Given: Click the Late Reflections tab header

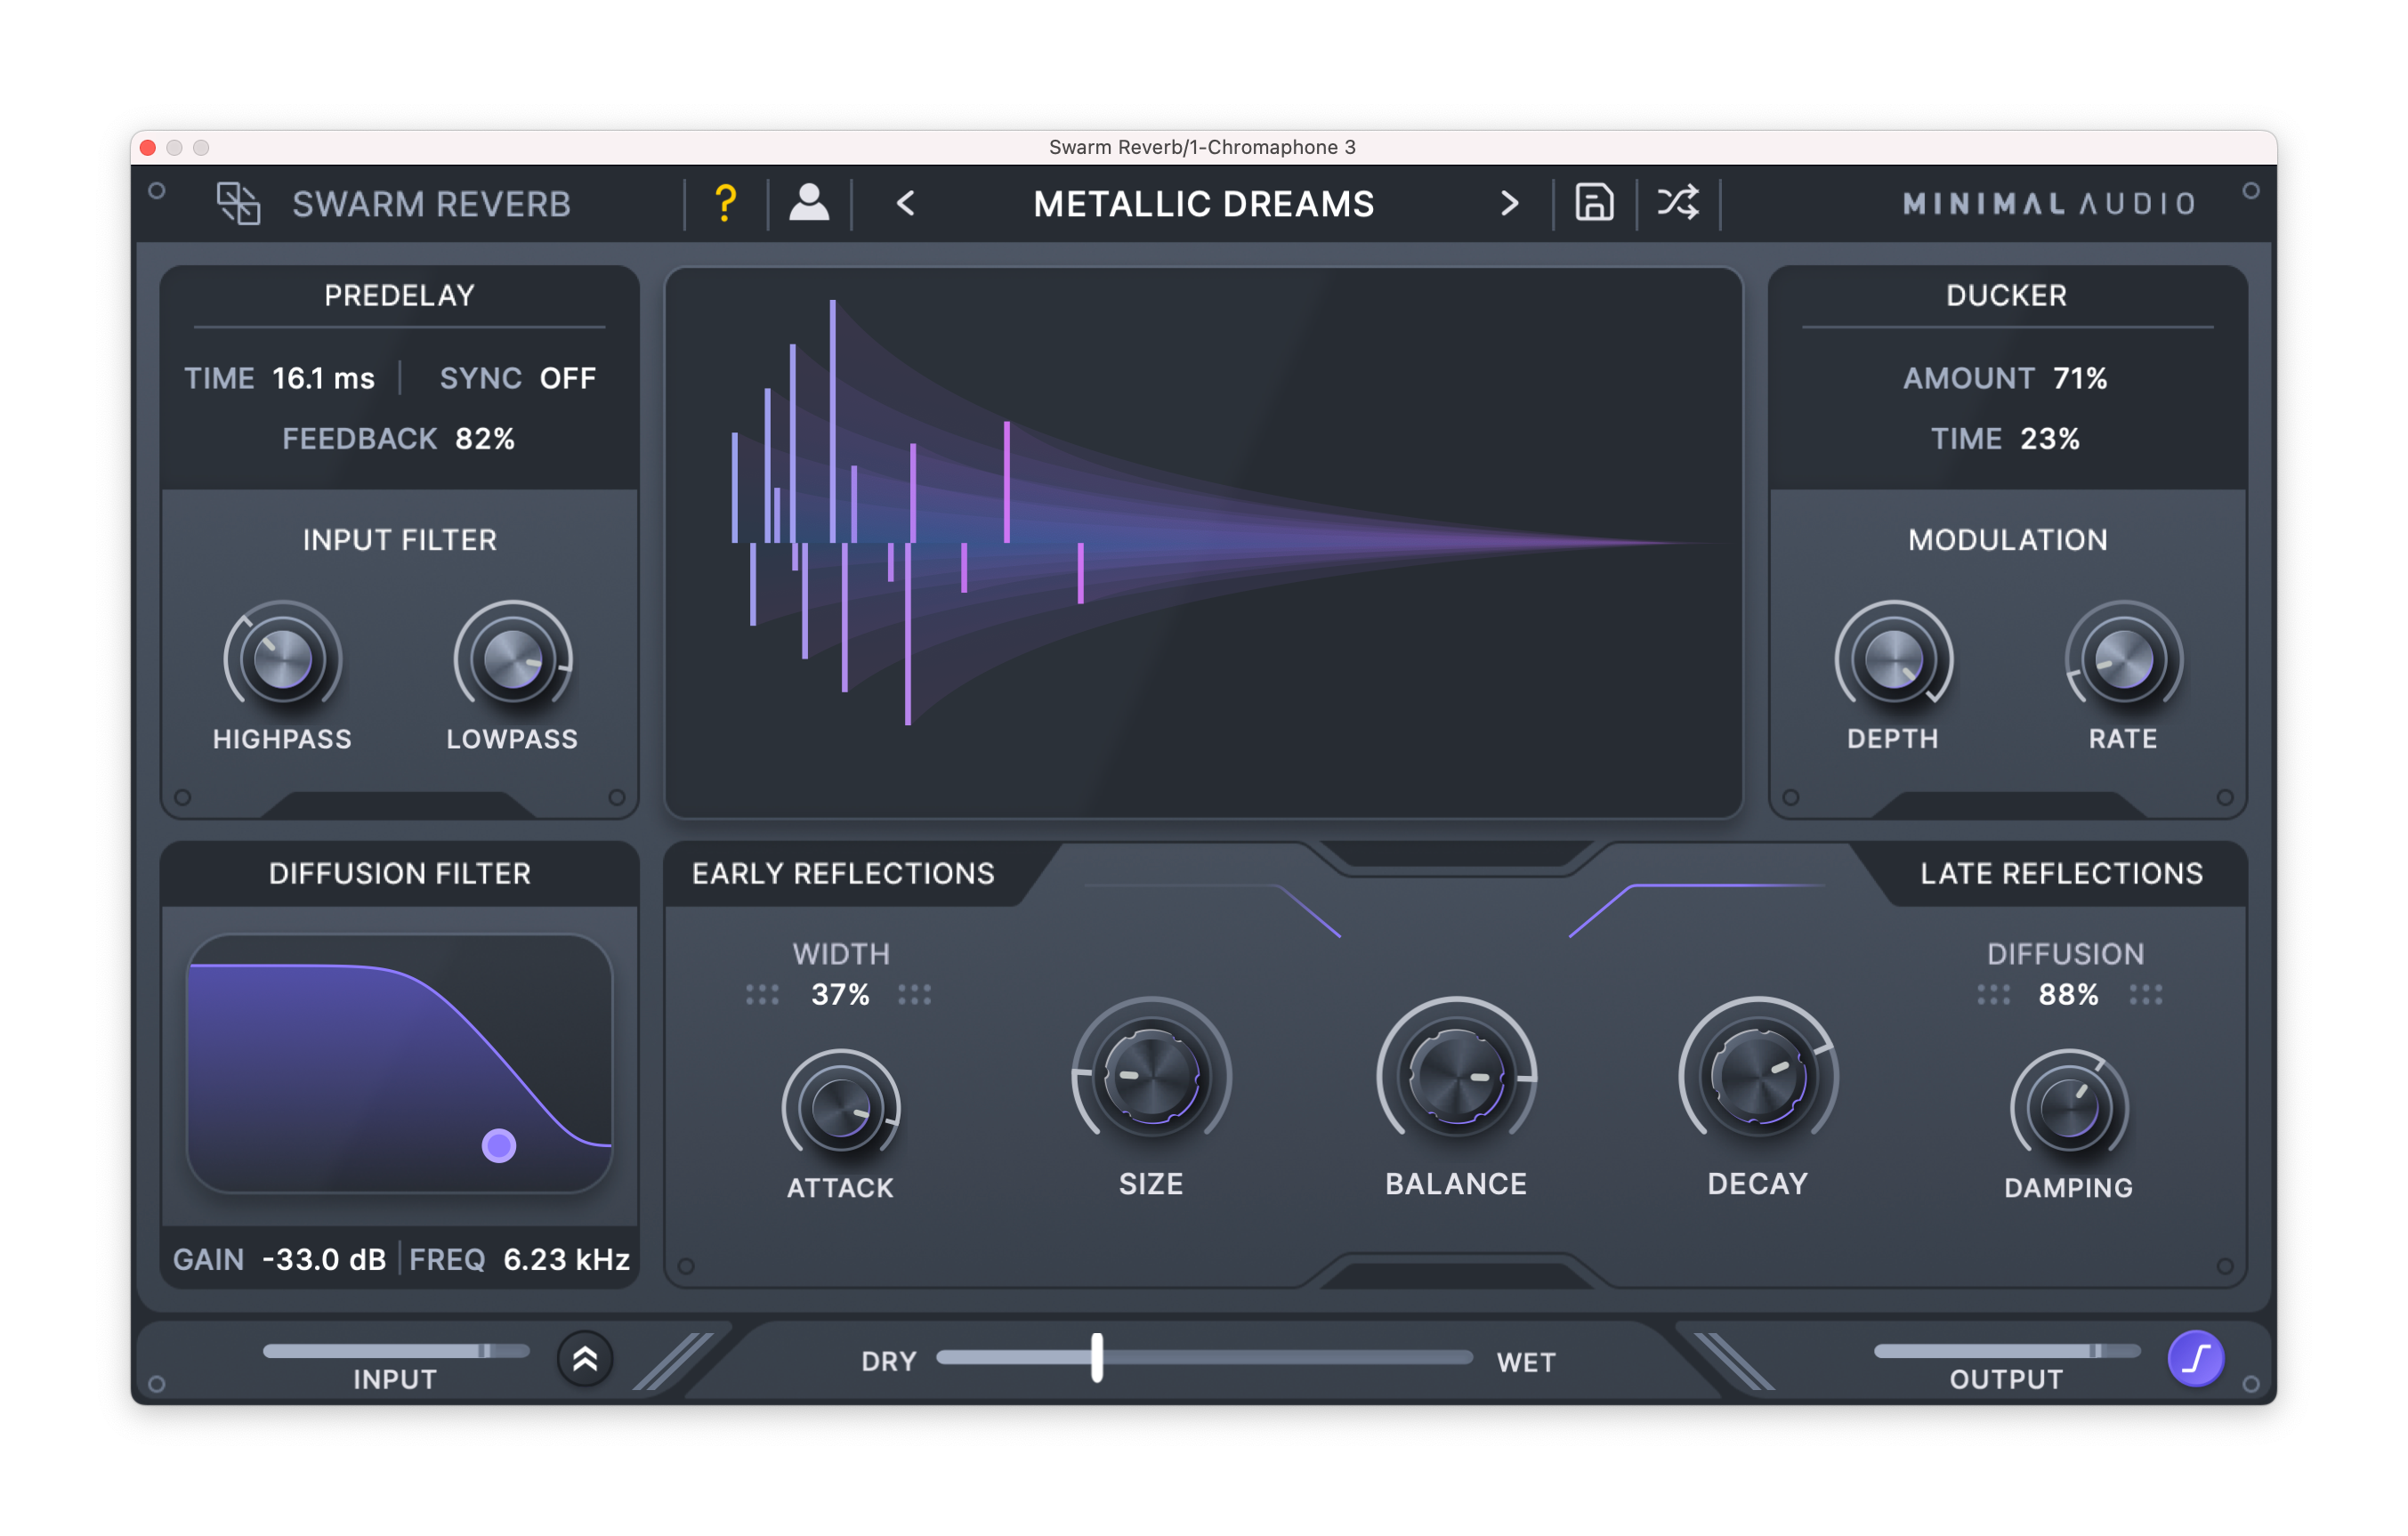Looking at the screenshot, I should point(2061,874).
